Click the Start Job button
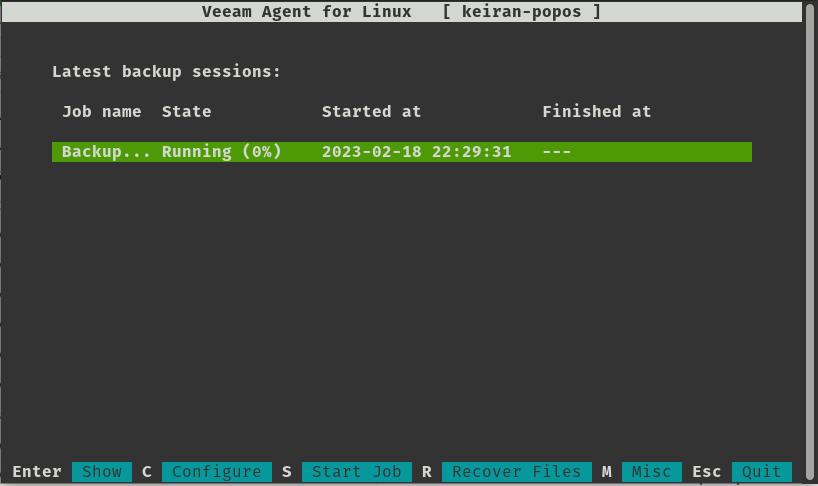The width and height of the screenshot is (818, 486). coord(357,471)
